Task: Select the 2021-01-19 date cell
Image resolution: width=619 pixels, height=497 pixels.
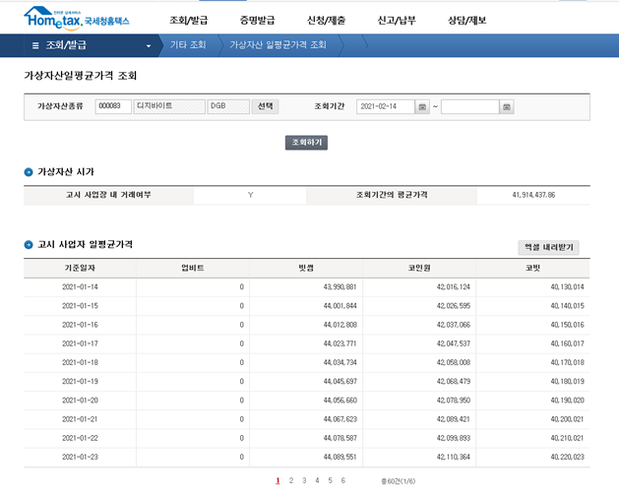Action: (x=80, y=381)
